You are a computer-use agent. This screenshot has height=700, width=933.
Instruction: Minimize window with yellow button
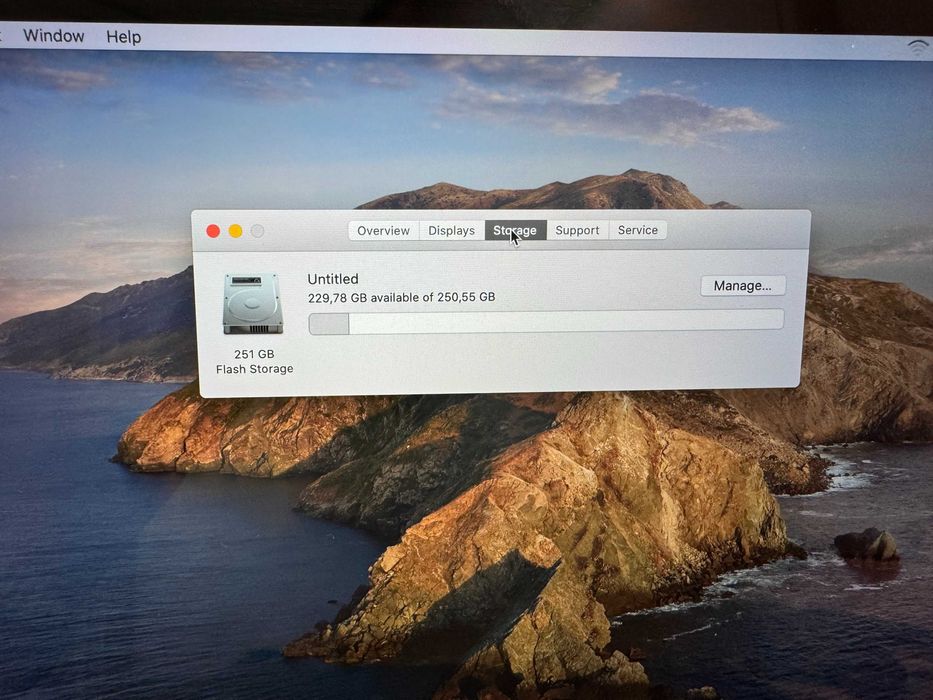point(236,231)
